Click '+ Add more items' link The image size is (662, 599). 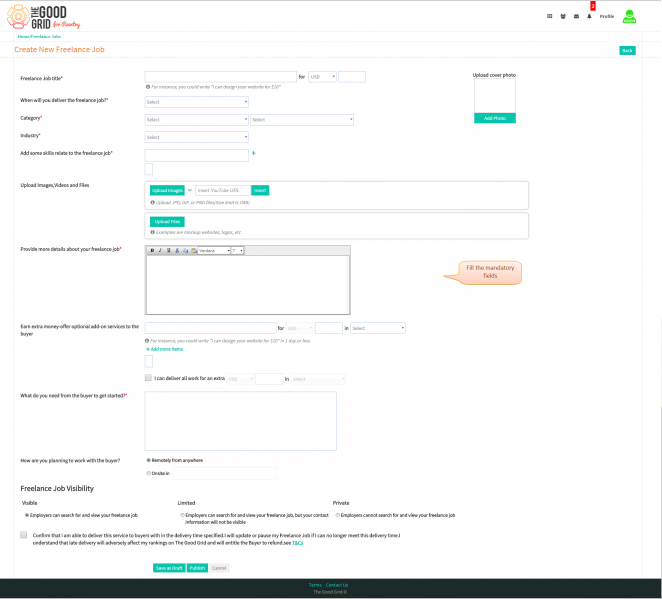[x=164, y=349]
